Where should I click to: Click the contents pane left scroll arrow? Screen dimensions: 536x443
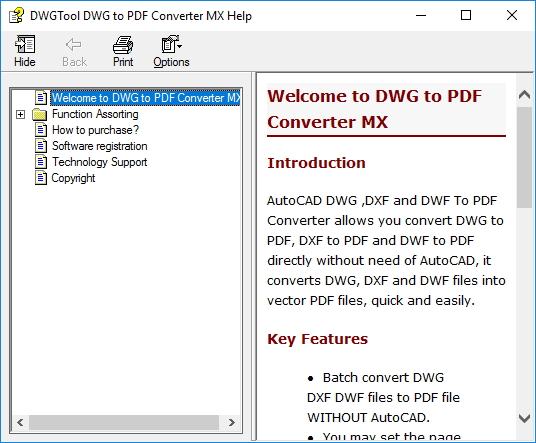[x=20, y=422]
